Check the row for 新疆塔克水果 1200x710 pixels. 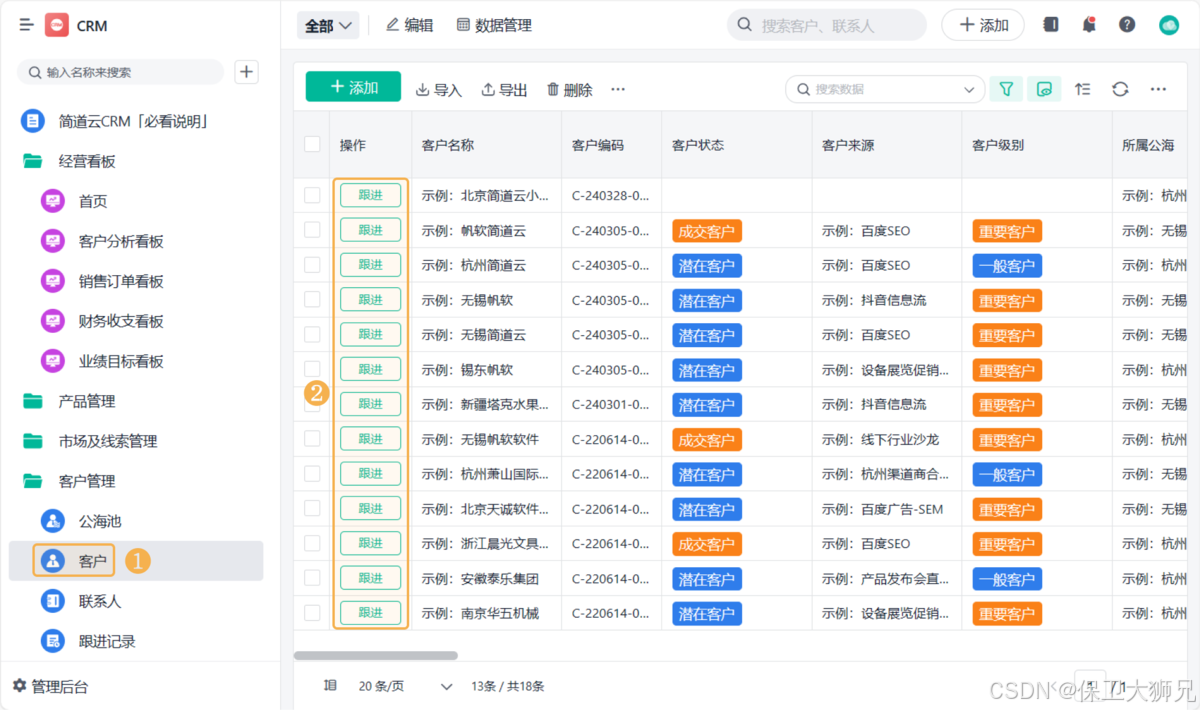pos(312,404)
